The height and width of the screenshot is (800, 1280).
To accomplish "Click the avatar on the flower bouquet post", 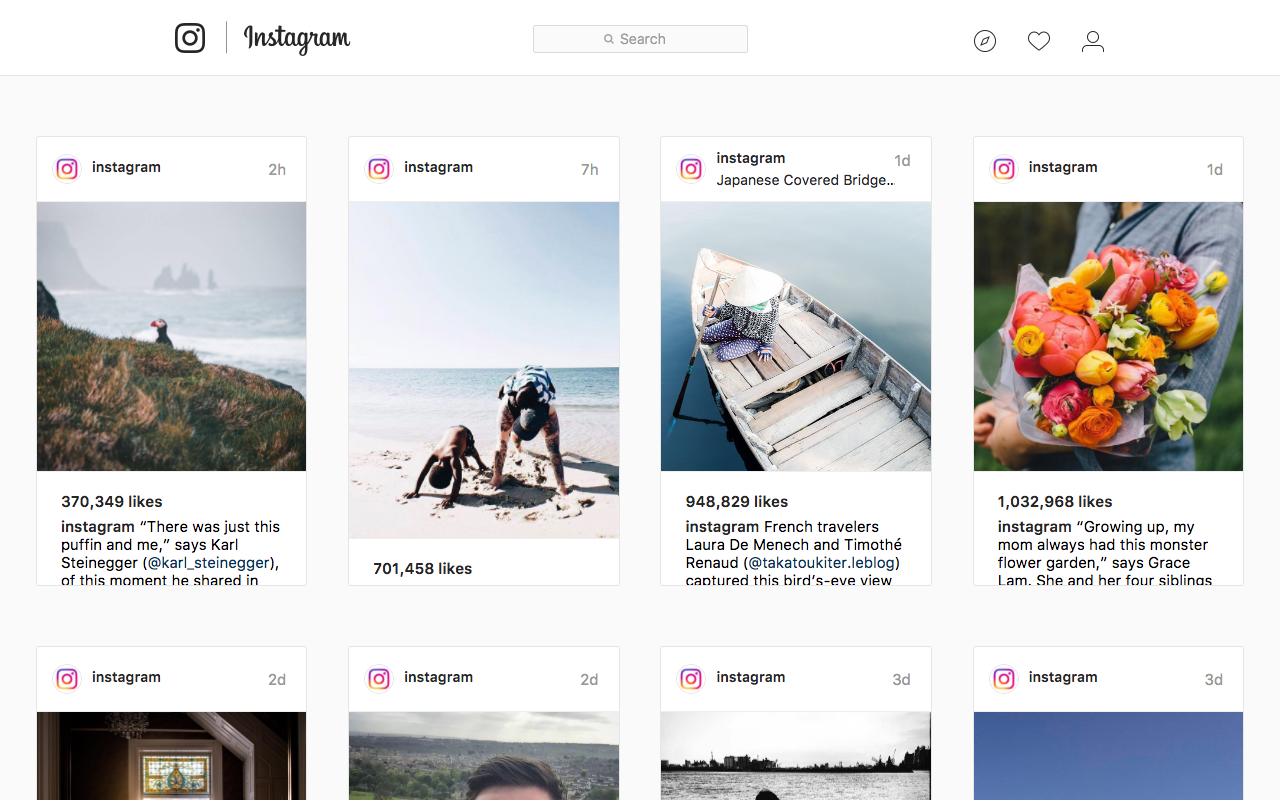I will tap(1003, 169).
